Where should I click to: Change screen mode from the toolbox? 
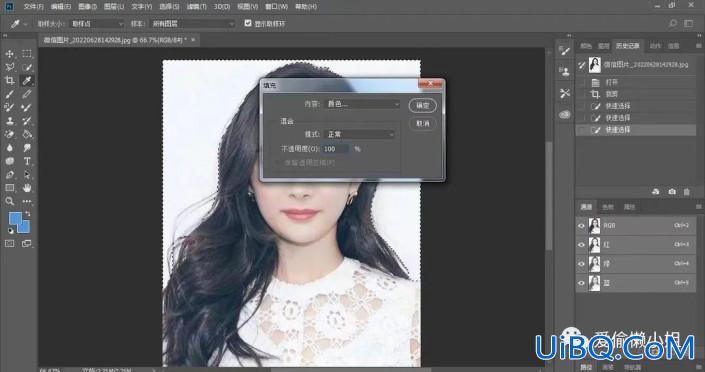click(x=27, y=243)
